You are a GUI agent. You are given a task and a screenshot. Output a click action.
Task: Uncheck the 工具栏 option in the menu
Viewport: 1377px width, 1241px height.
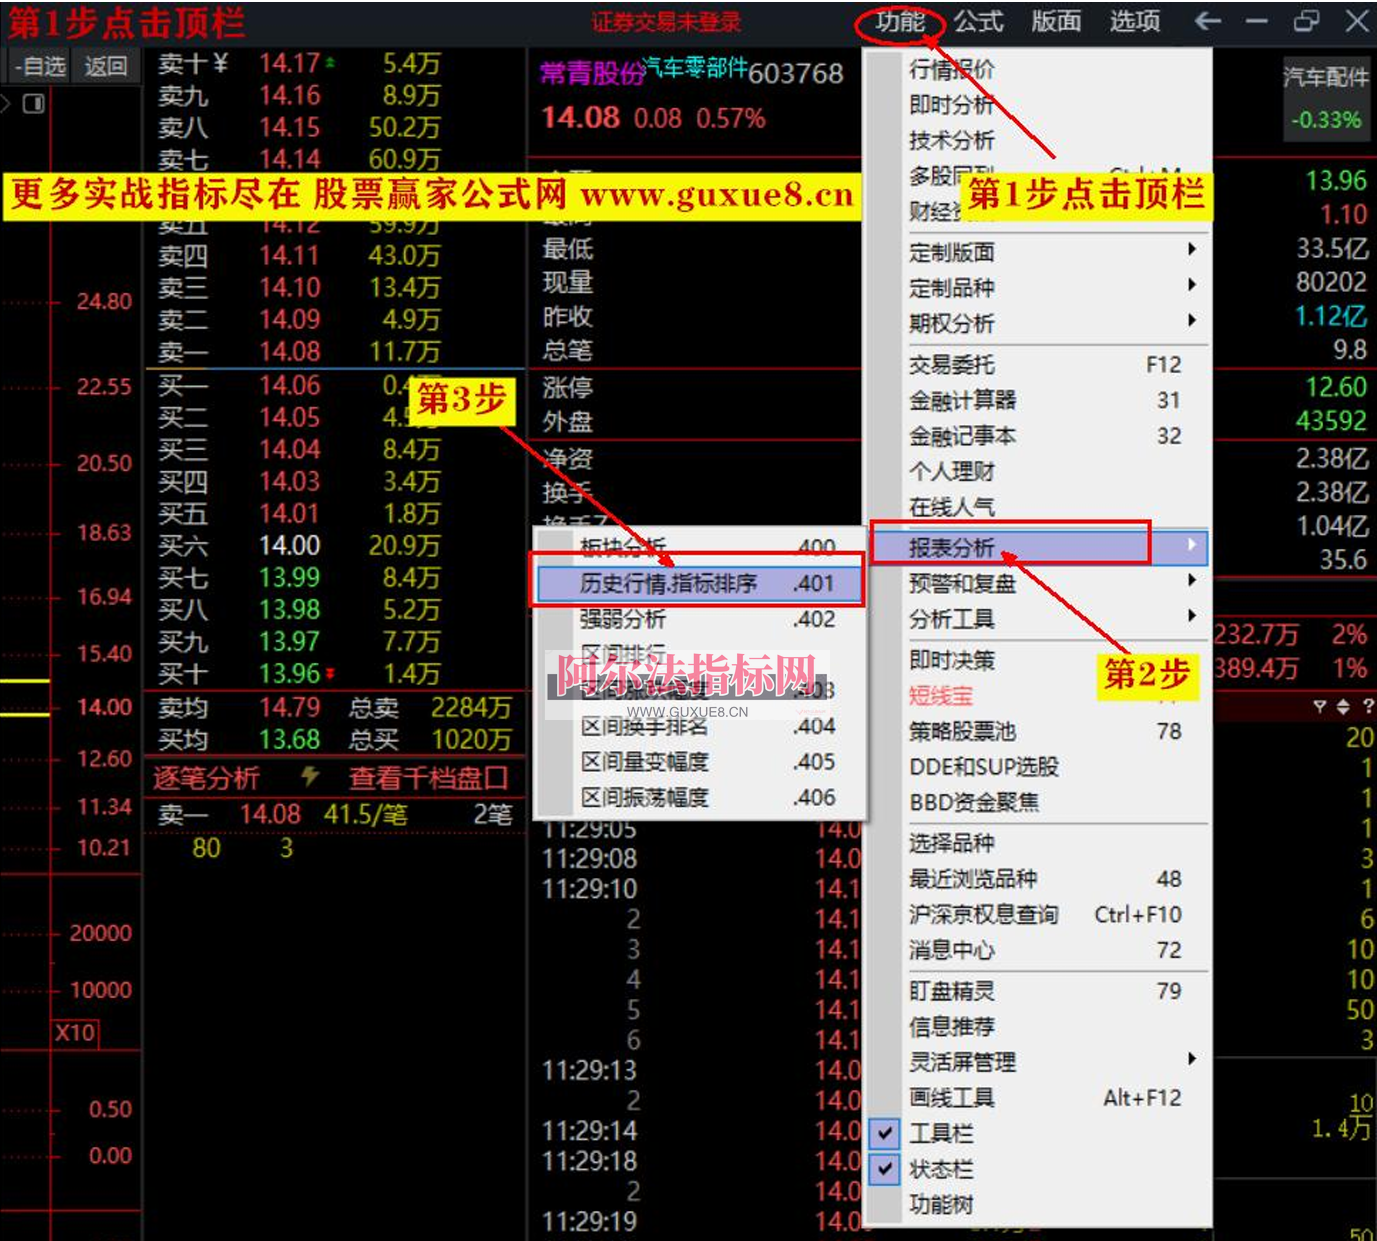[x=884, y=1133]
